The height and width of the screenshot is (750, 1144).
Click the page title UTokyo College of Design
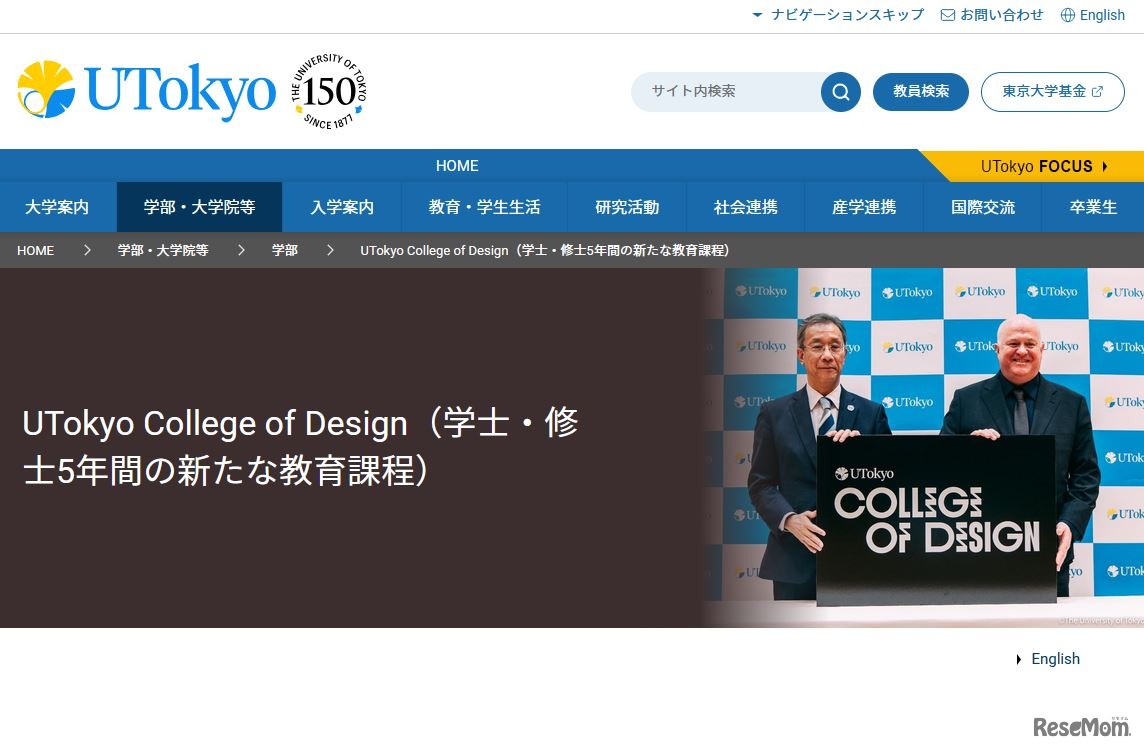[x=300, y=446]
